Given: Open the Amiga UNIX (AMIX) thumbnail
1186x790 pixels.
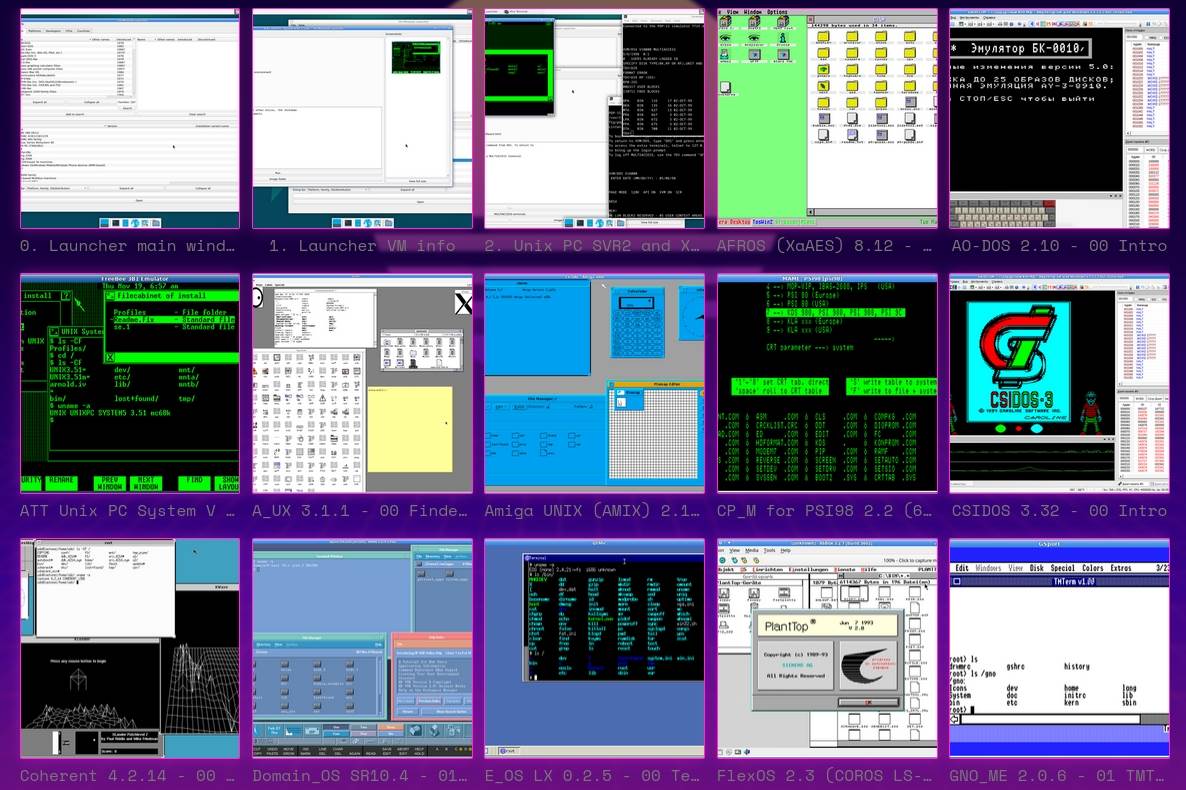Looking at the screenshot, I should click(595, 384).
